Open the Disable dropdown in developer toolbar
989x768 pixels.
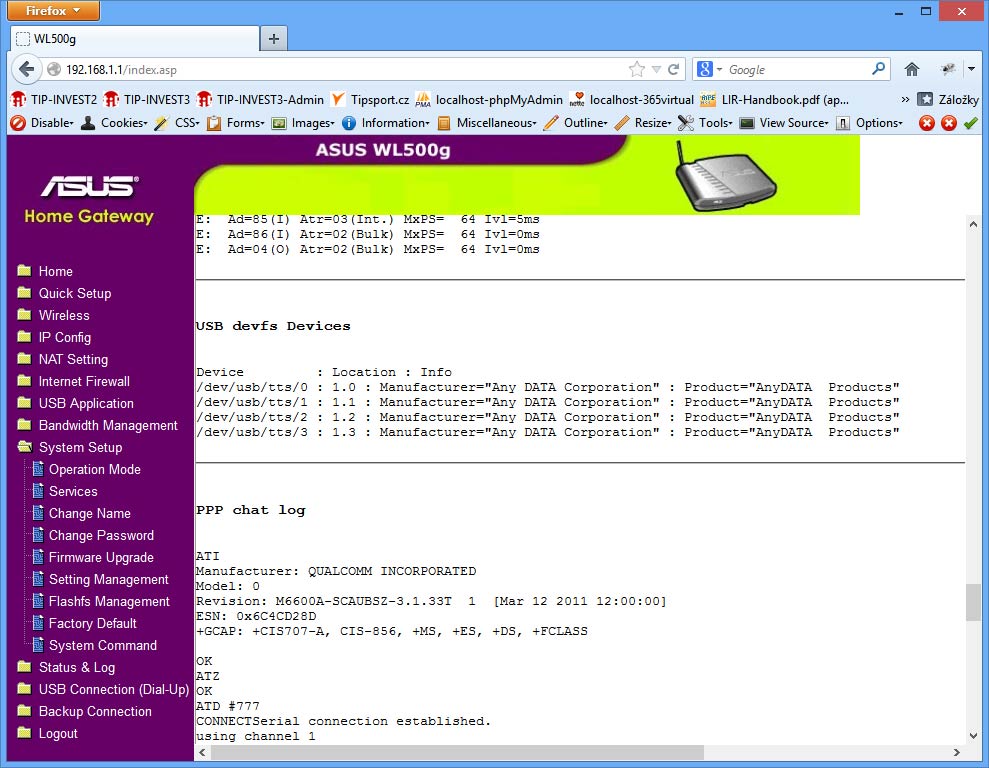tap(43, 123)
